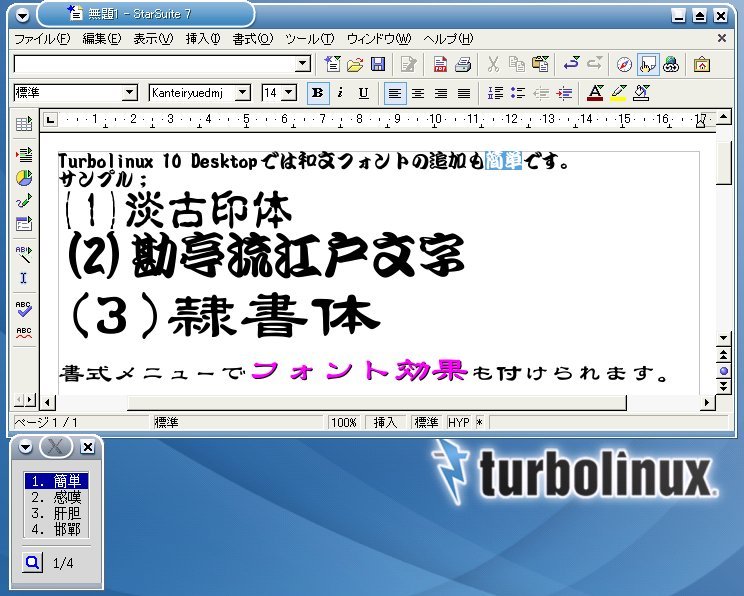Click insert fields icon in sidebar
This screenshot has height=596, width=744.
click(24, 154)
